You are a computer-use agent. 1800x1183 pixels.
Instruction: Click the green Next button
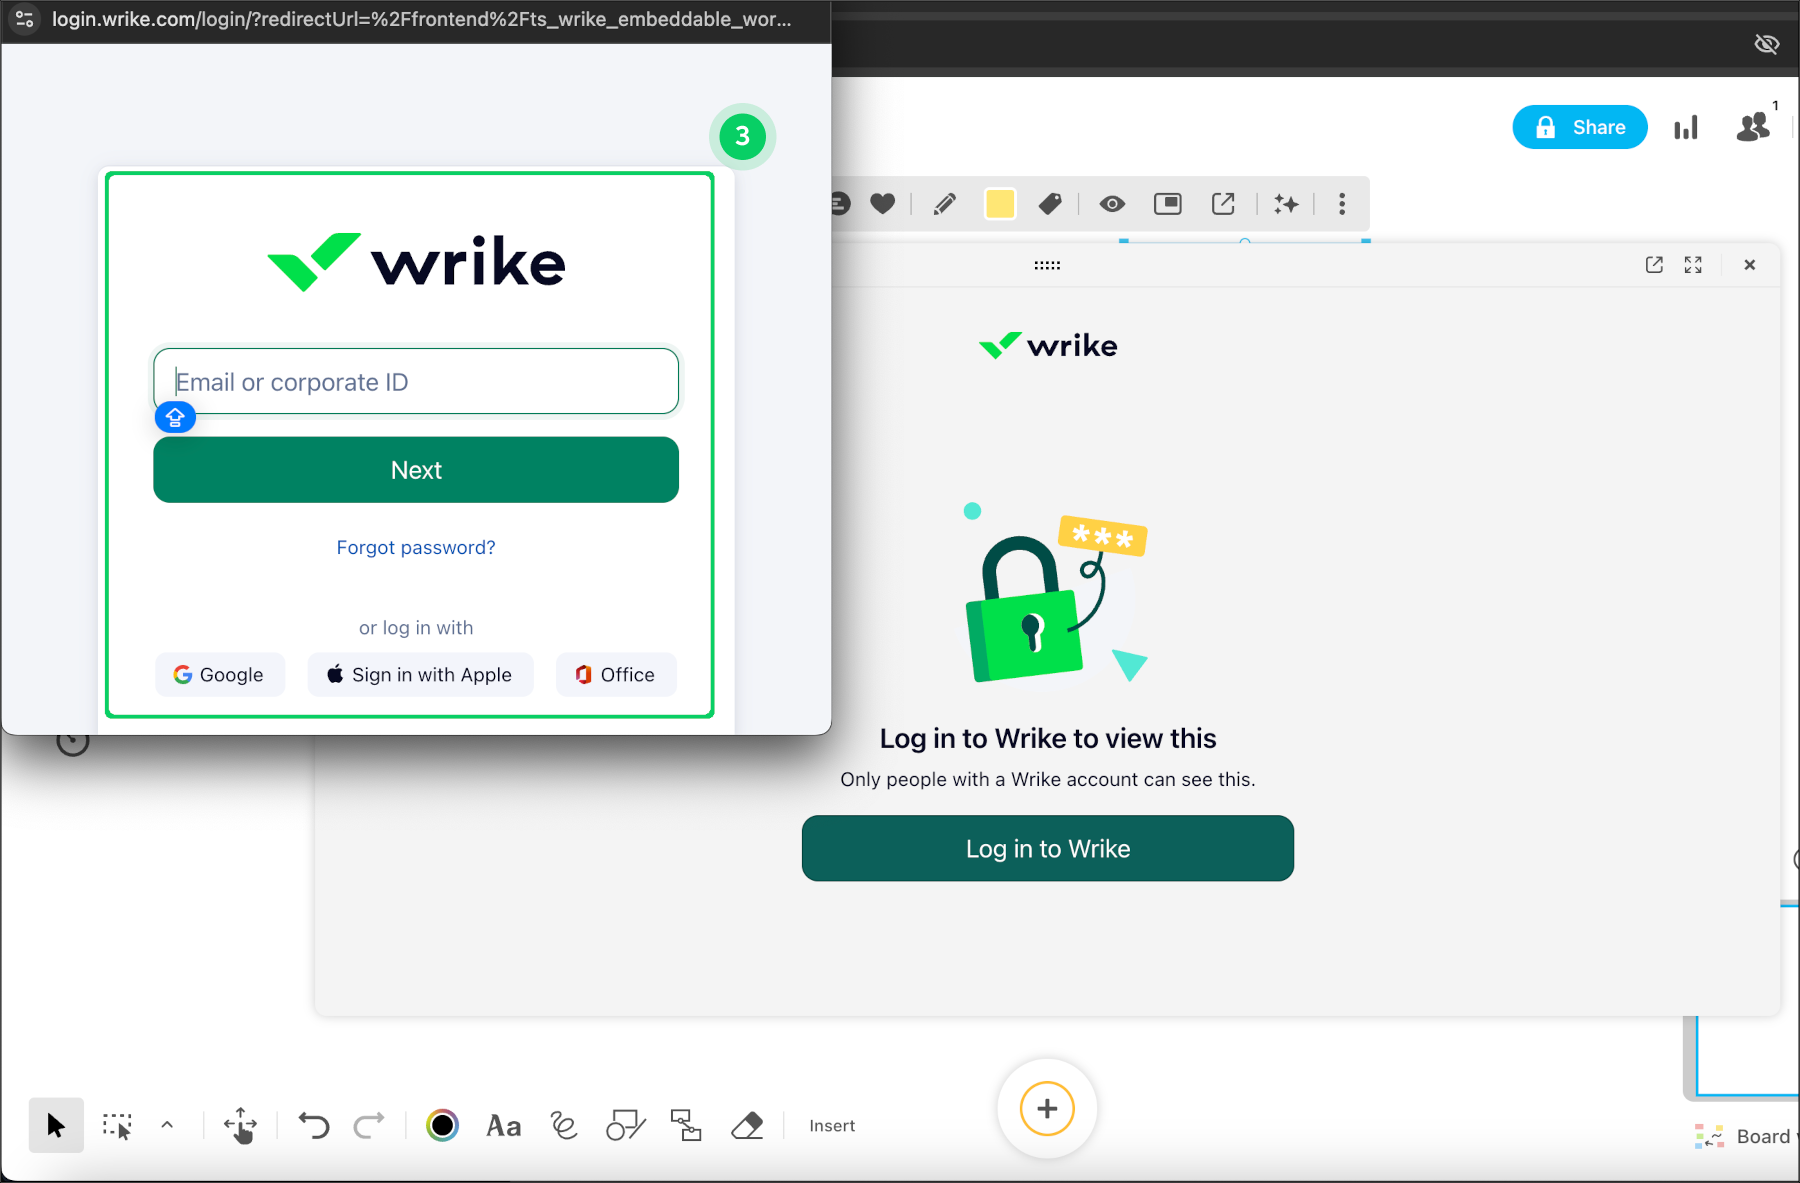click(416, 470)
